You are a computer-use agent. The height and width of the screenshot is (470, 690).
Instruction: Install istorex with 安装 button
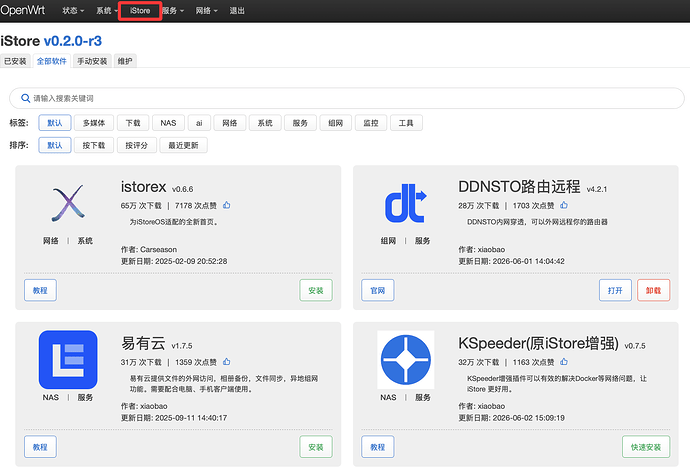coord(316,290)
